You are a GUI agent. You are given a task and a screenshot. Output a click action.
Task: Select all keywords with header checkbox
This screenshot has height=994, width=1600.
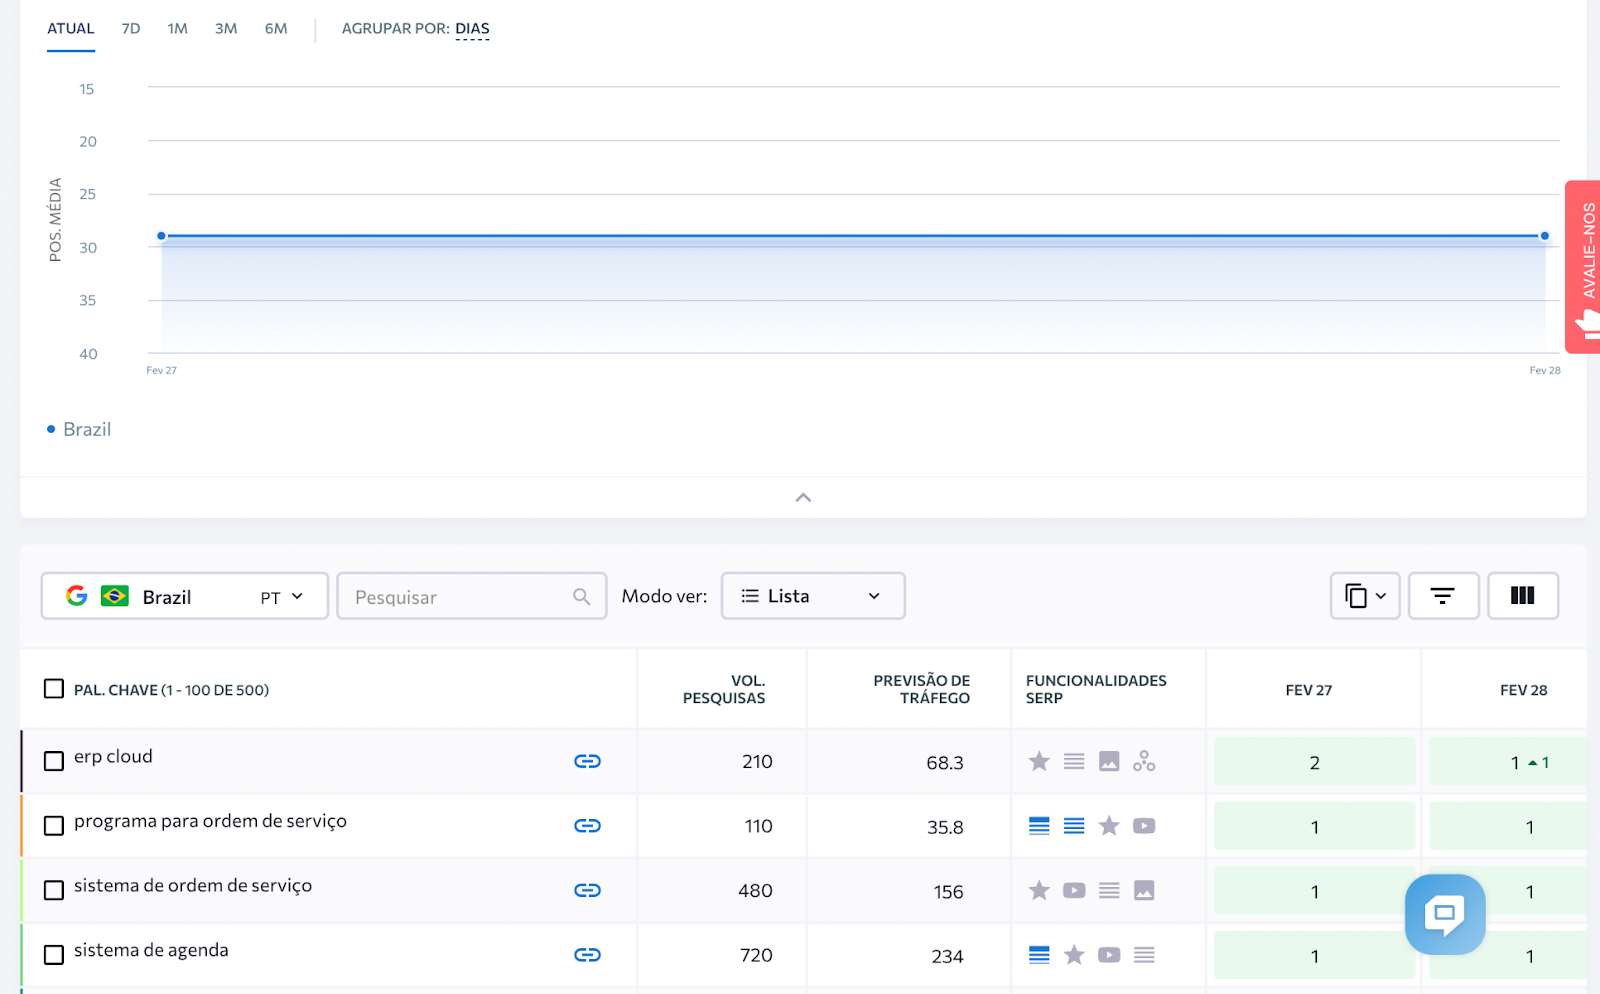click(x=54, y=689)
